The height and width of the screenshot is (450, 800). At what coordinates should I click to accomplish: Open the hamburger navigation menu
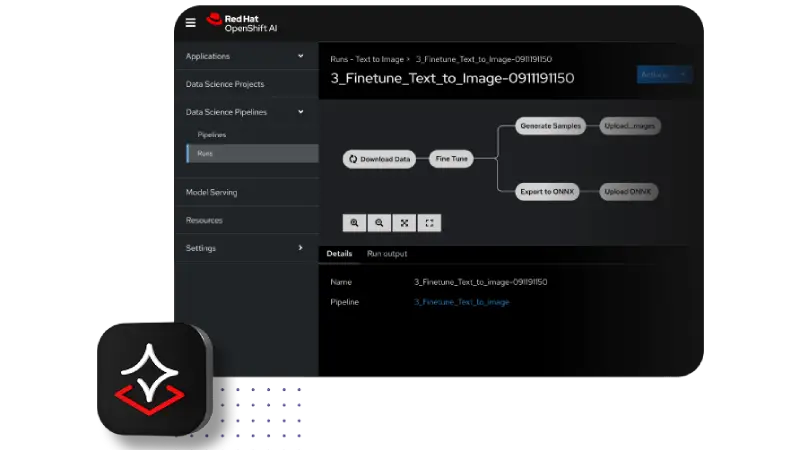click(191, 23)
